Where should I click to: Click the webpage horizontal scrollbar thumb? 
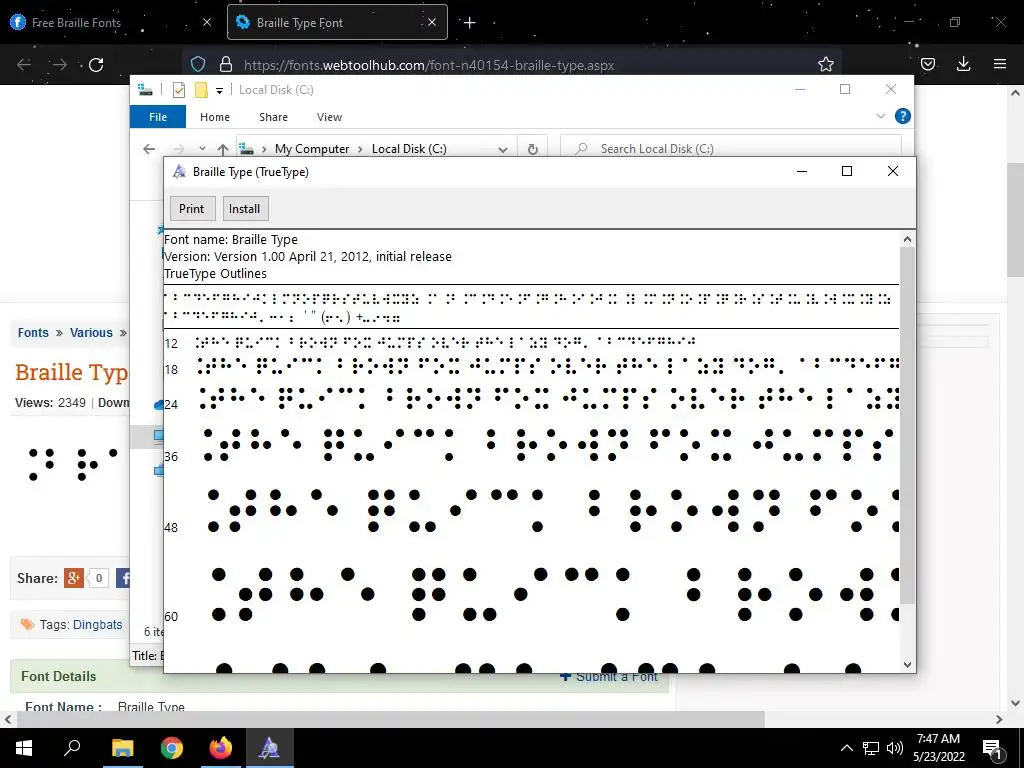391,720
